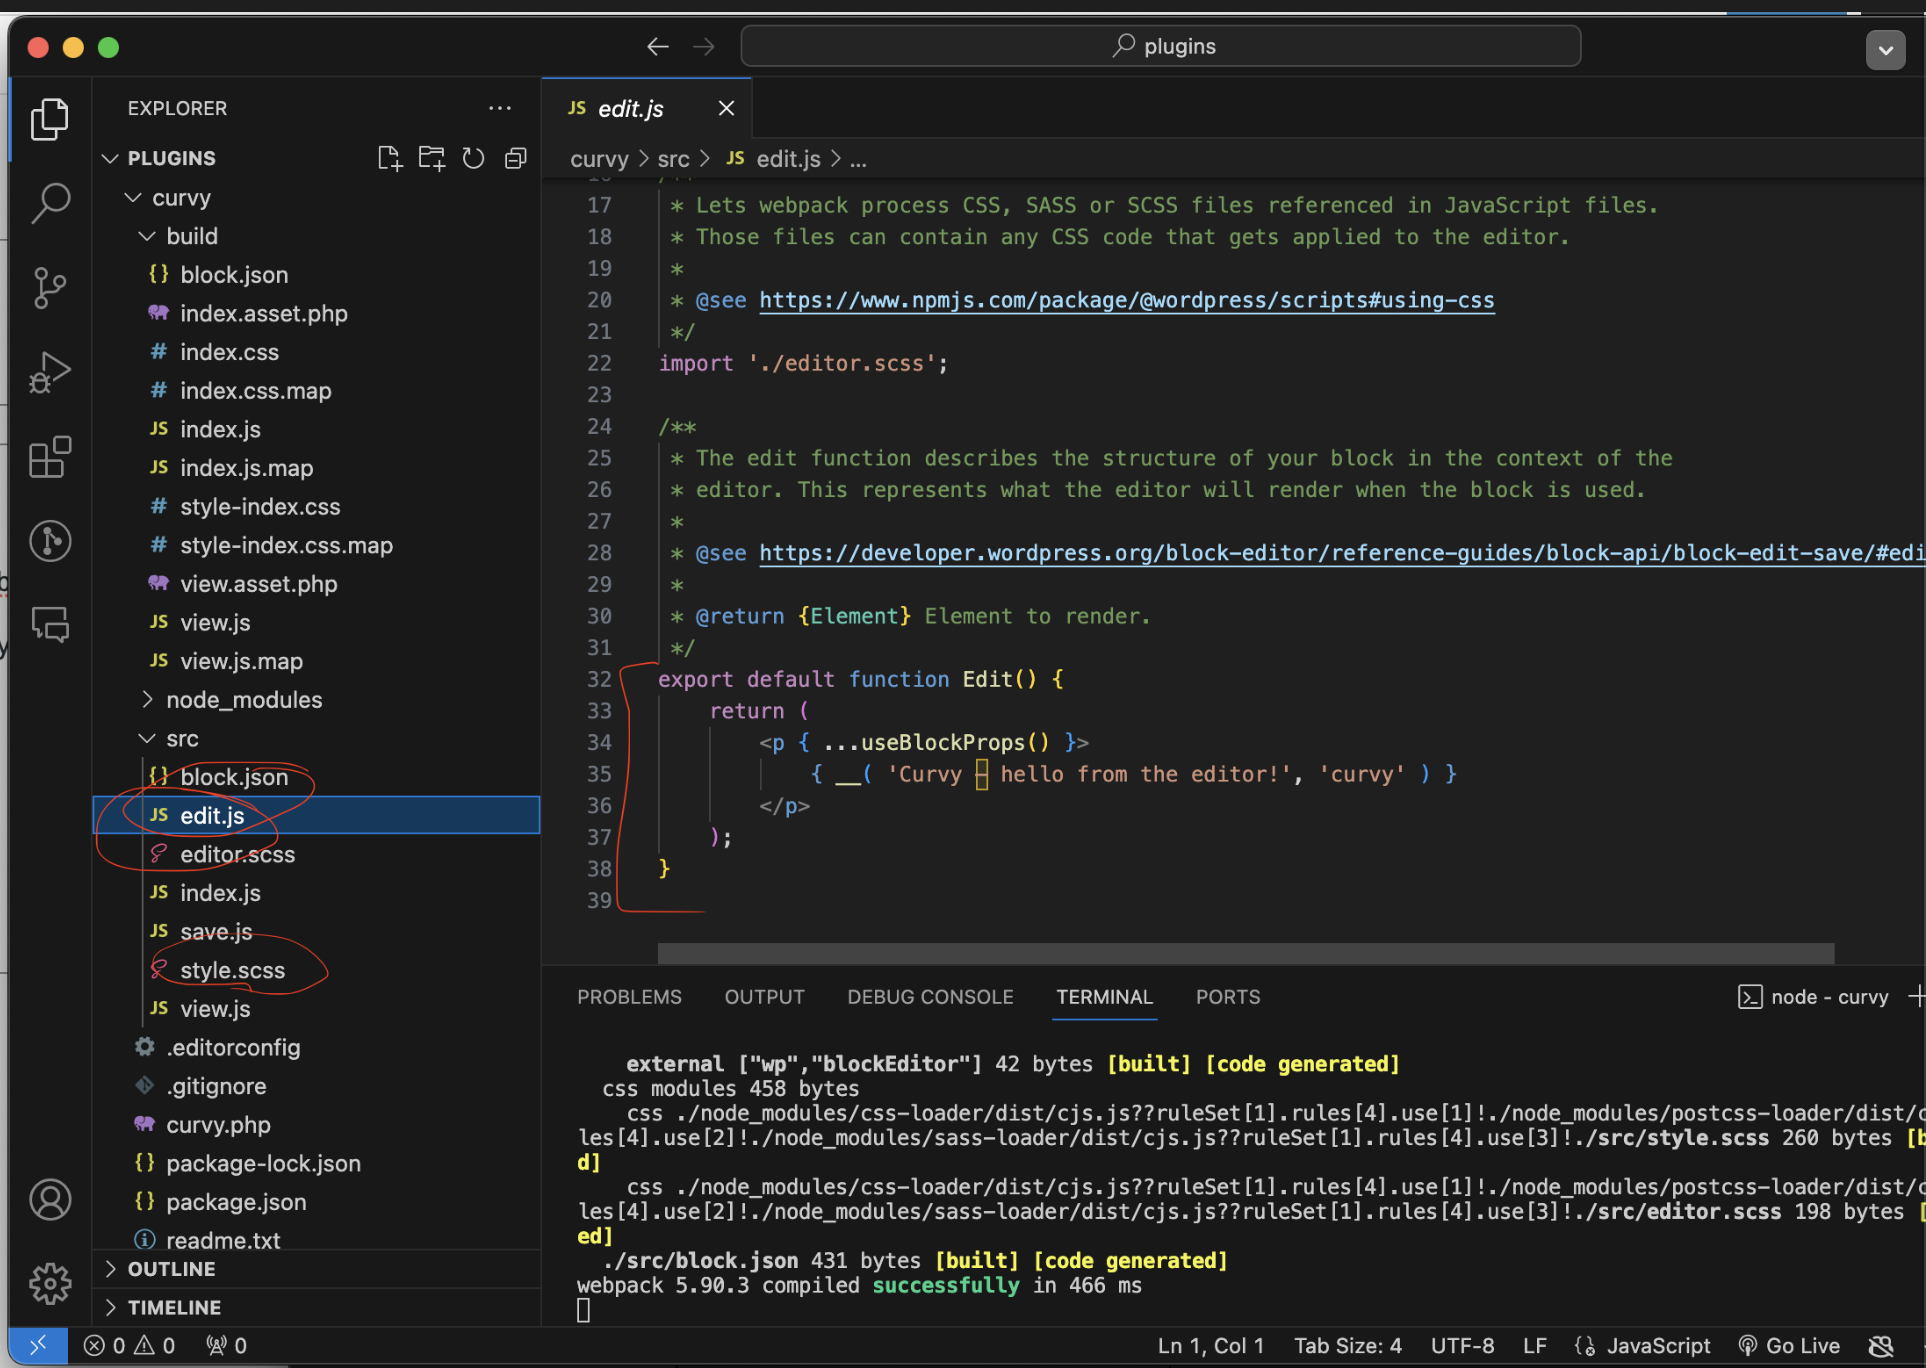Open save.js file
The height and width of the screenshot is (1368, 1926).
click(316, 931)
